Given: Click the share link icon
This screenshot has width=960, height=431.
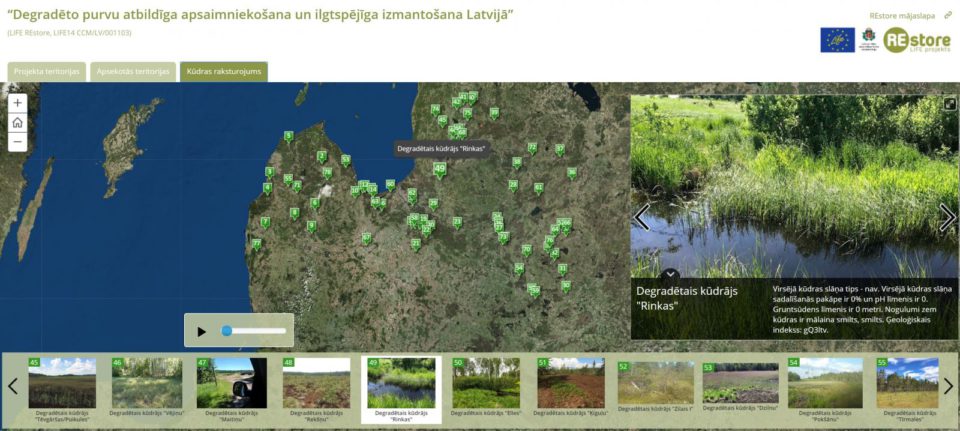Looking at the screenshot, I should pos(948,15).
